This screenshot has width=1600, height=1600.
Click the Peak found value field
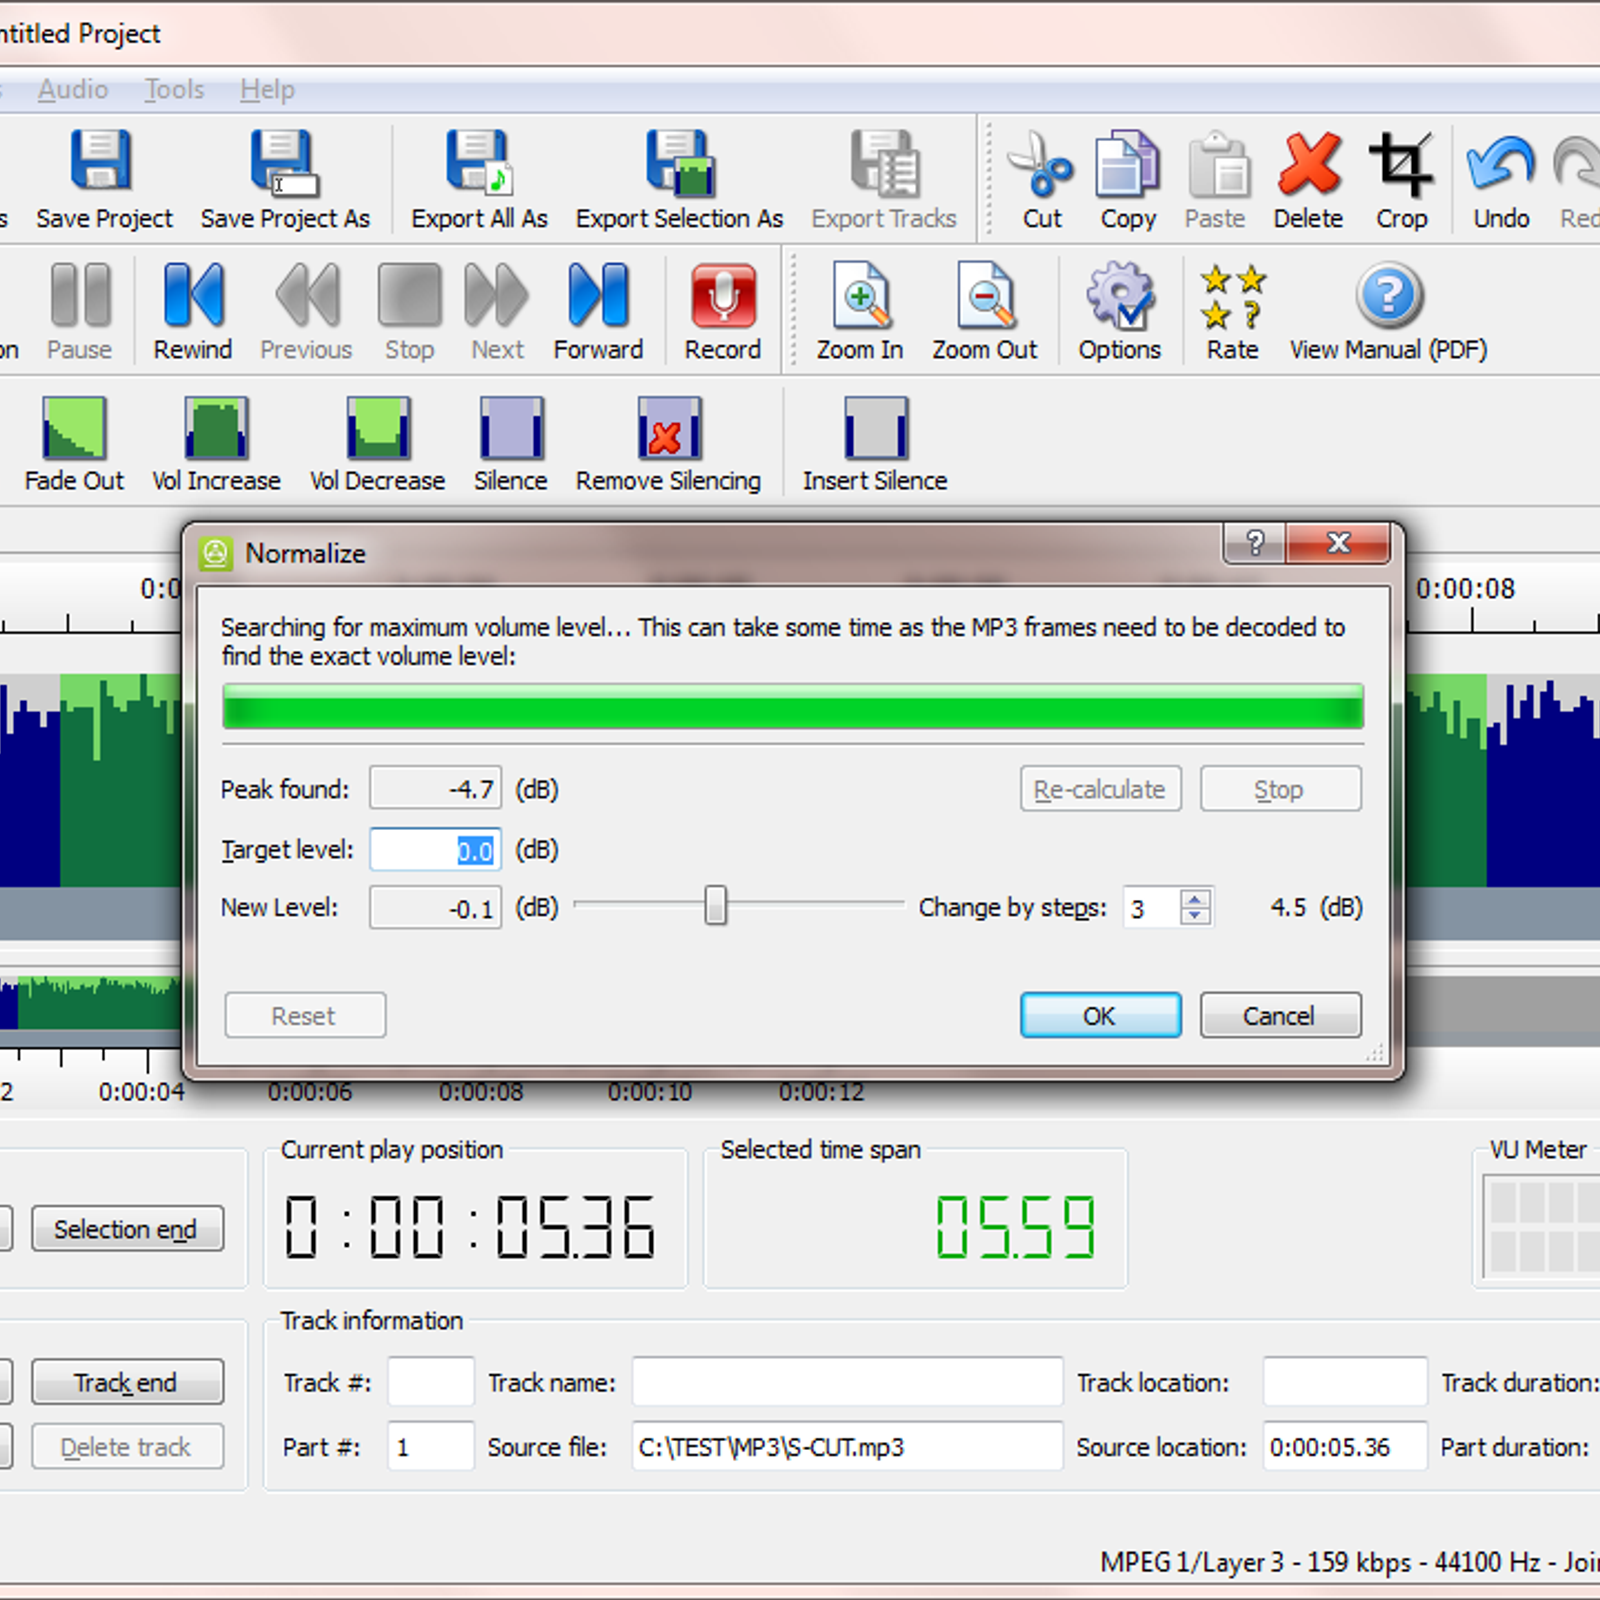click(435, 789)
